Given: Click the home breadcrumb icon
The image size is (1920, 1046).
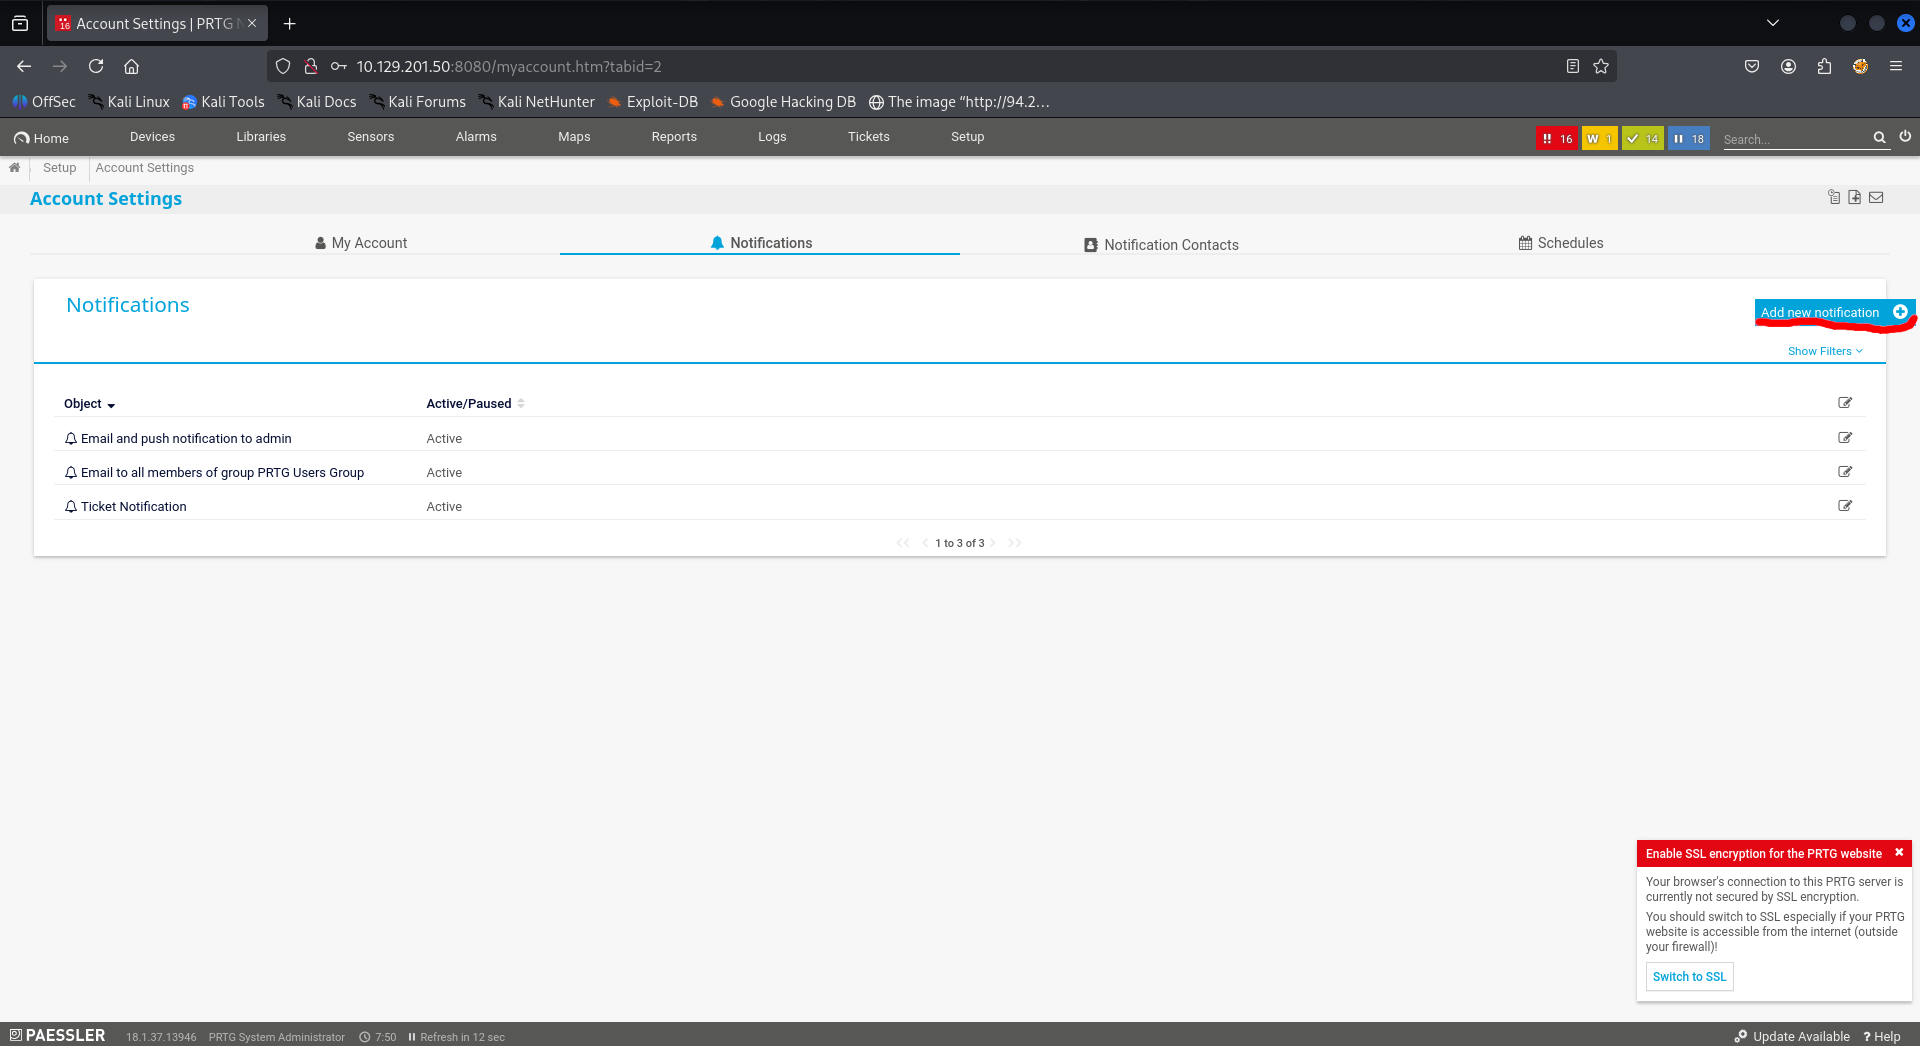Looking at the screenshot, I should pos(15,168).
